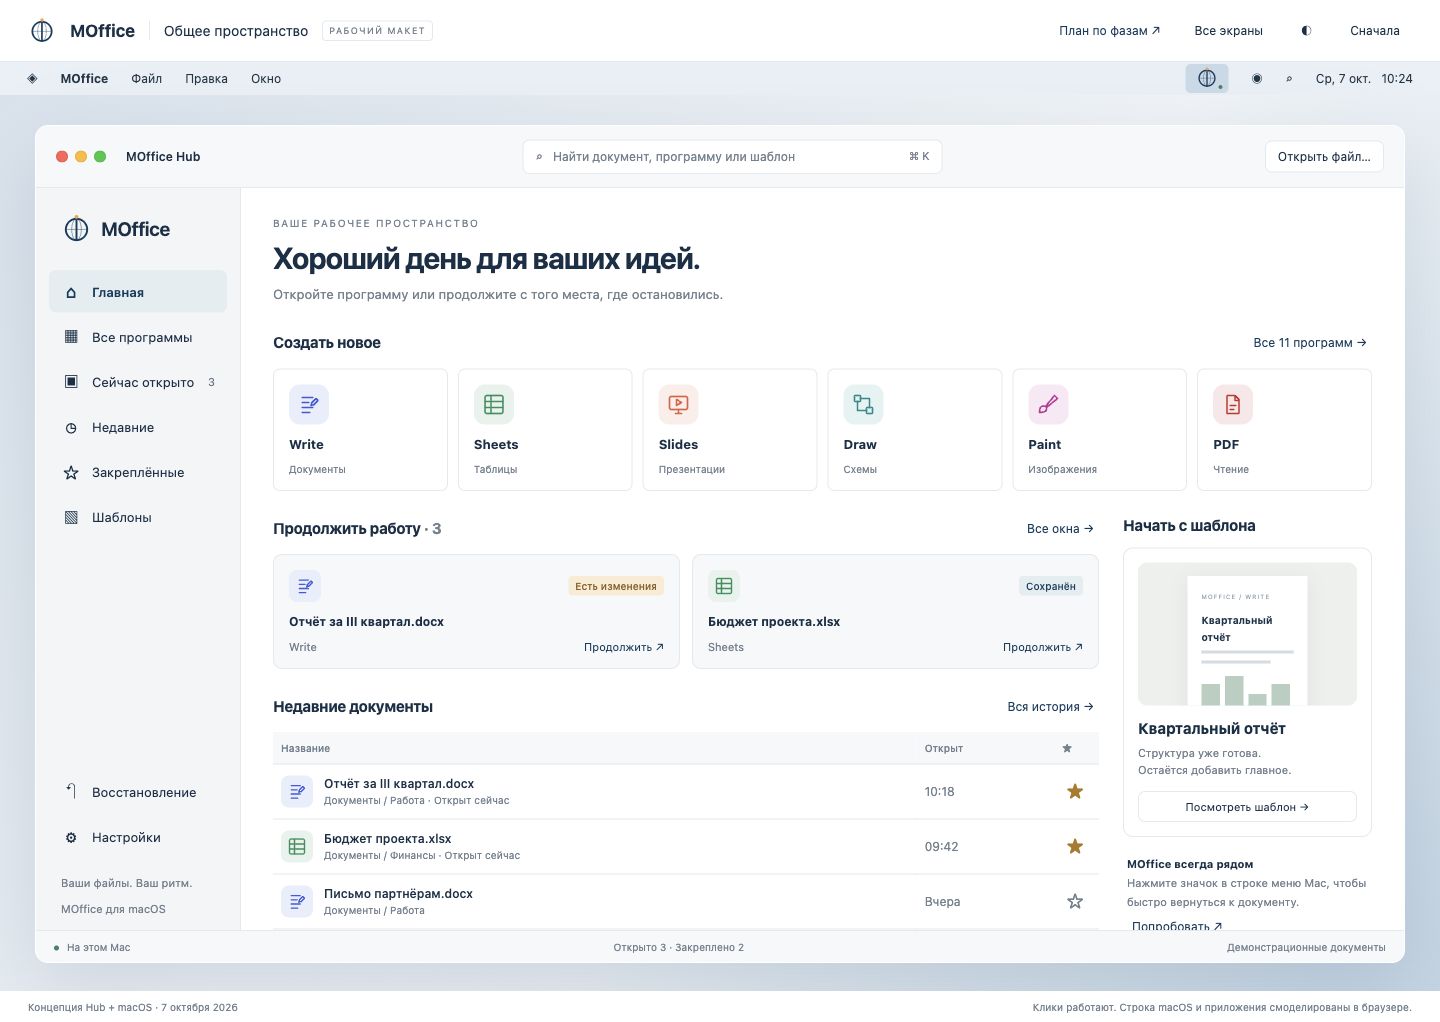1440x1022 pixels.
Task: Open Все программы in the sidebar
Action: pos(138,337)
